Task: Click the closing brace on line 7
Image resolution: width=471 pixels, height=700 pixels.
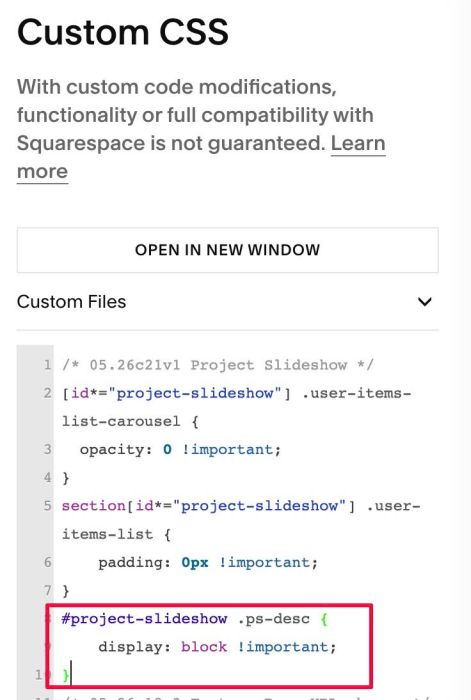Action: [66, 591]
